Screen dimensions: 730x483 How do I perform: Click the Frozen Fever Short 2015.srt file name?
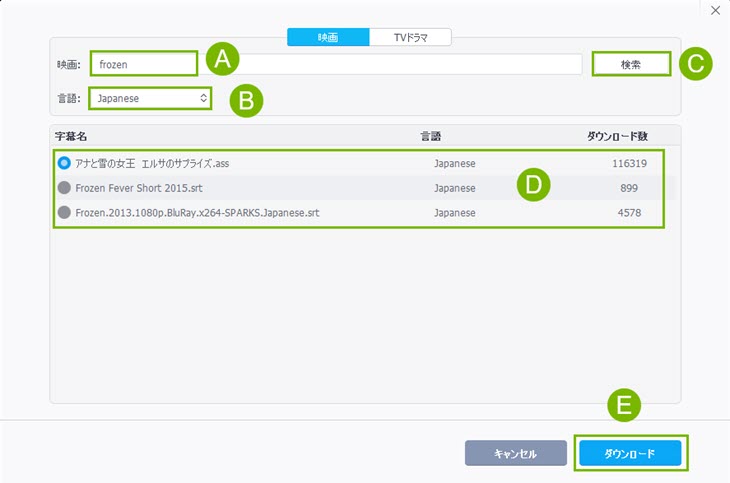(x=136, y=187)
